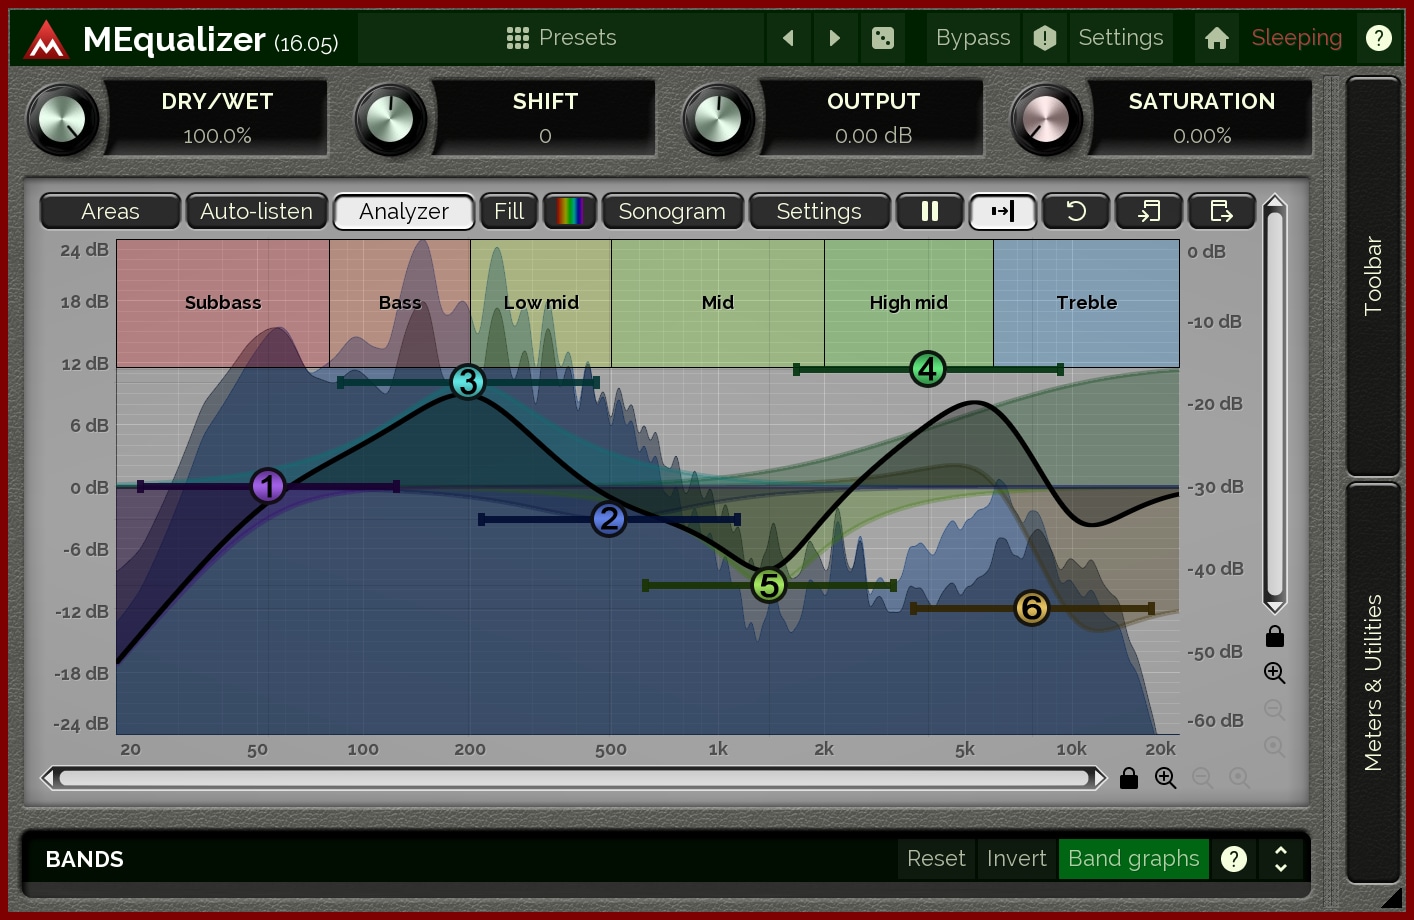Click the vertical zoom scrollbar

1274,404
